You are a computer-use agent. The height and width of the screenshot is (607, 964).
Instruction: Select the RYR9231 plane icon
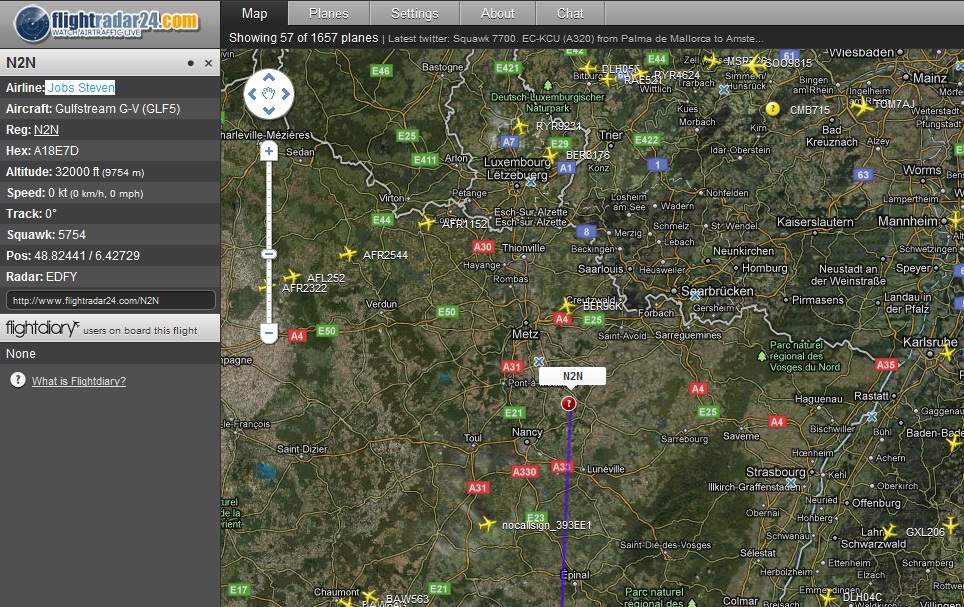point(519,126)
